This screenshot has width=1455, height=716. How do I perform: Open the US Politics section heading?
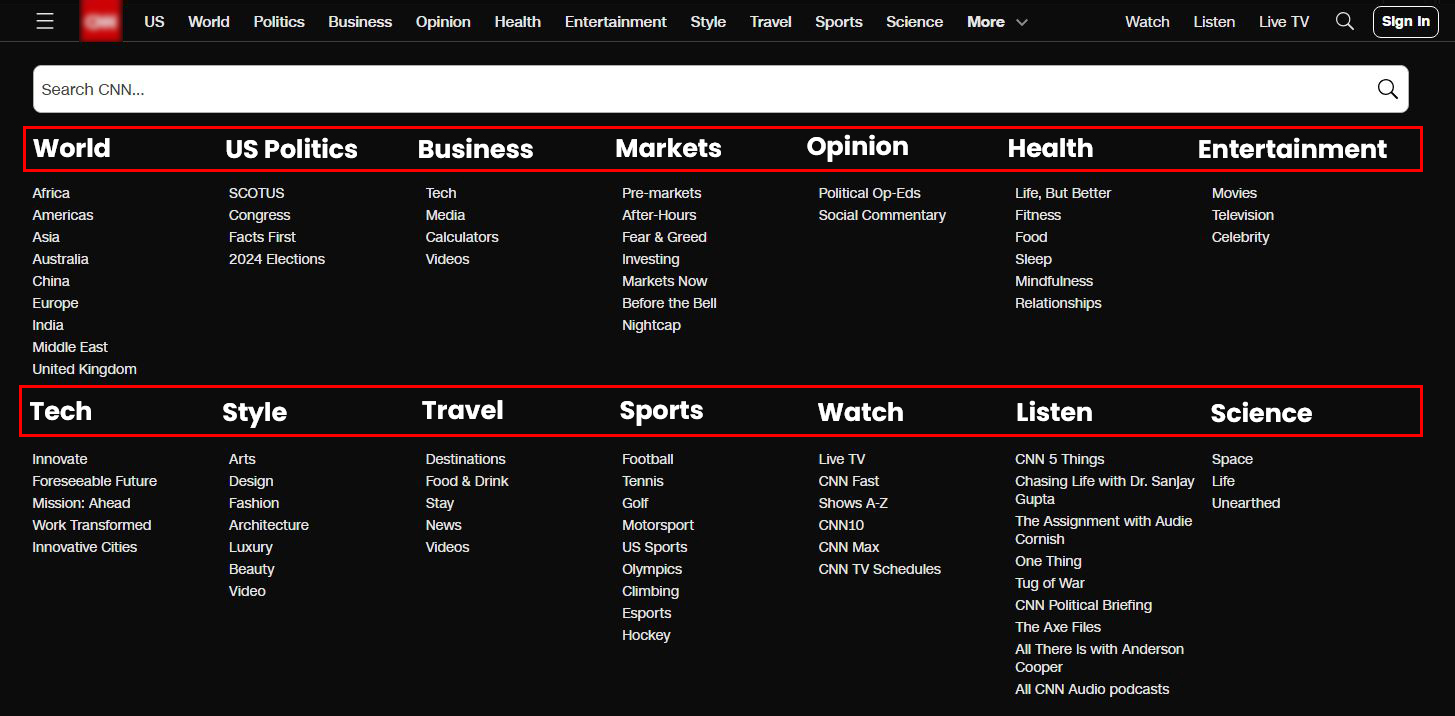point(291,149)
